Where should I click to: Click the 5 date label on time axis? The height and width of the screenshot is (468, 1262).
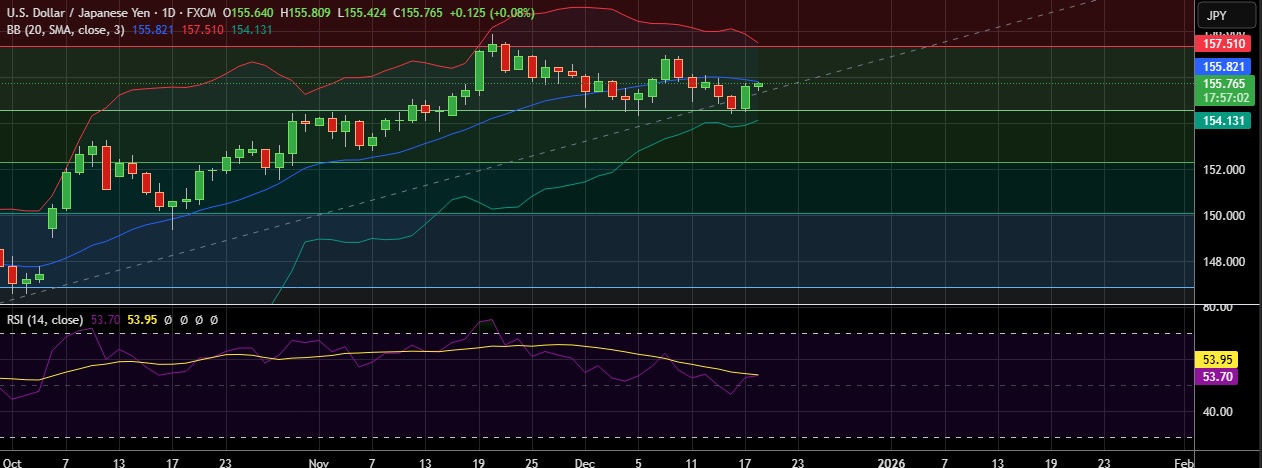[x=638, y=464]
